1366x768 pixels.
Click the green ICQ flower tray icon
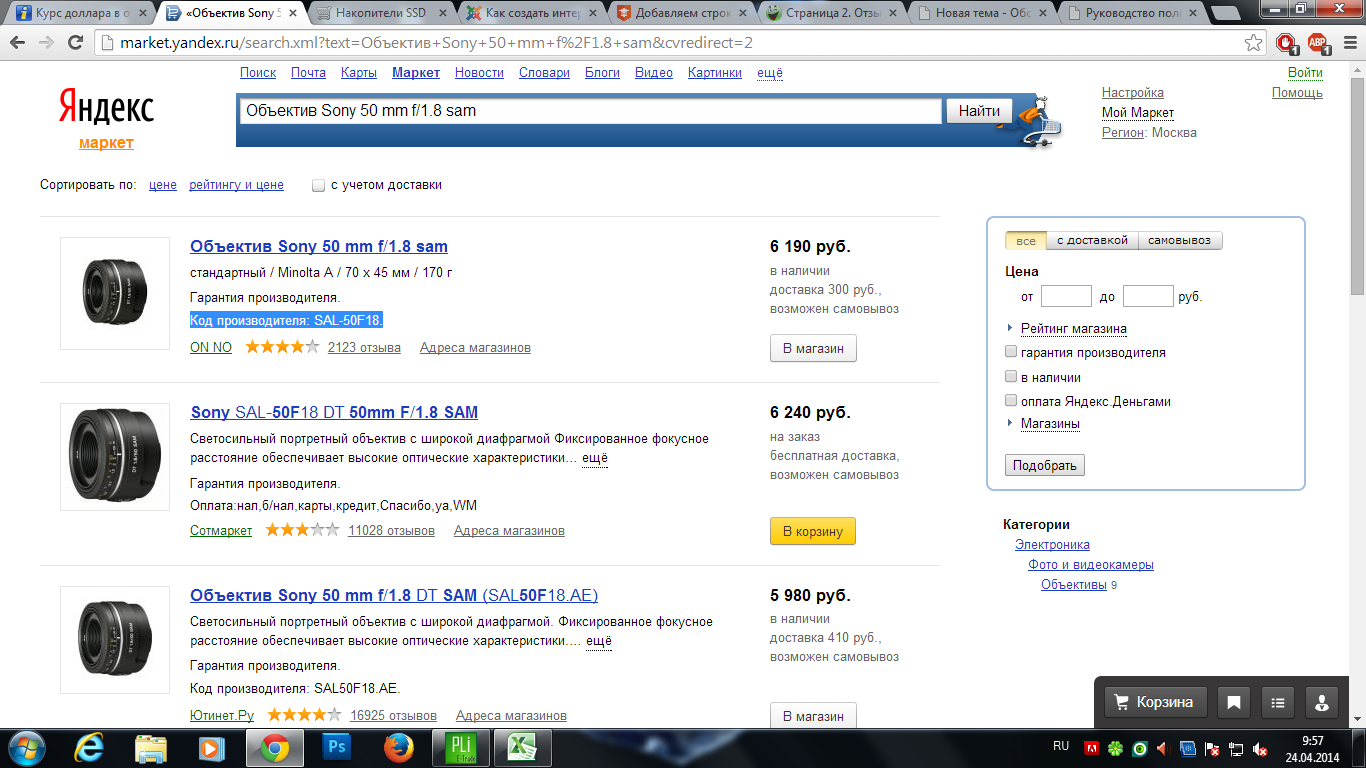[1115, 748]
